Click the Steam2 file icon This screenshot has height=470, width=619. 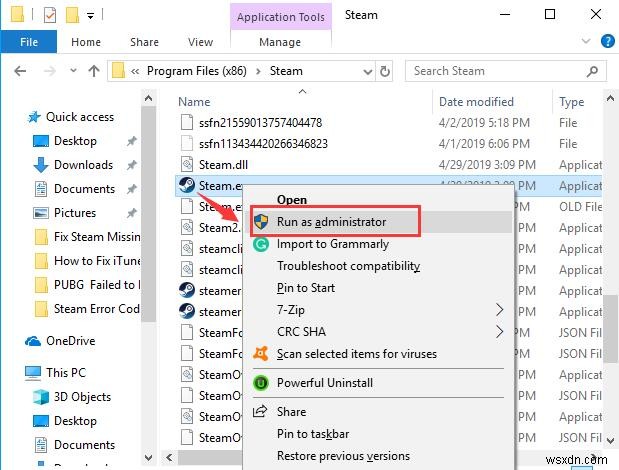point(187,228)
